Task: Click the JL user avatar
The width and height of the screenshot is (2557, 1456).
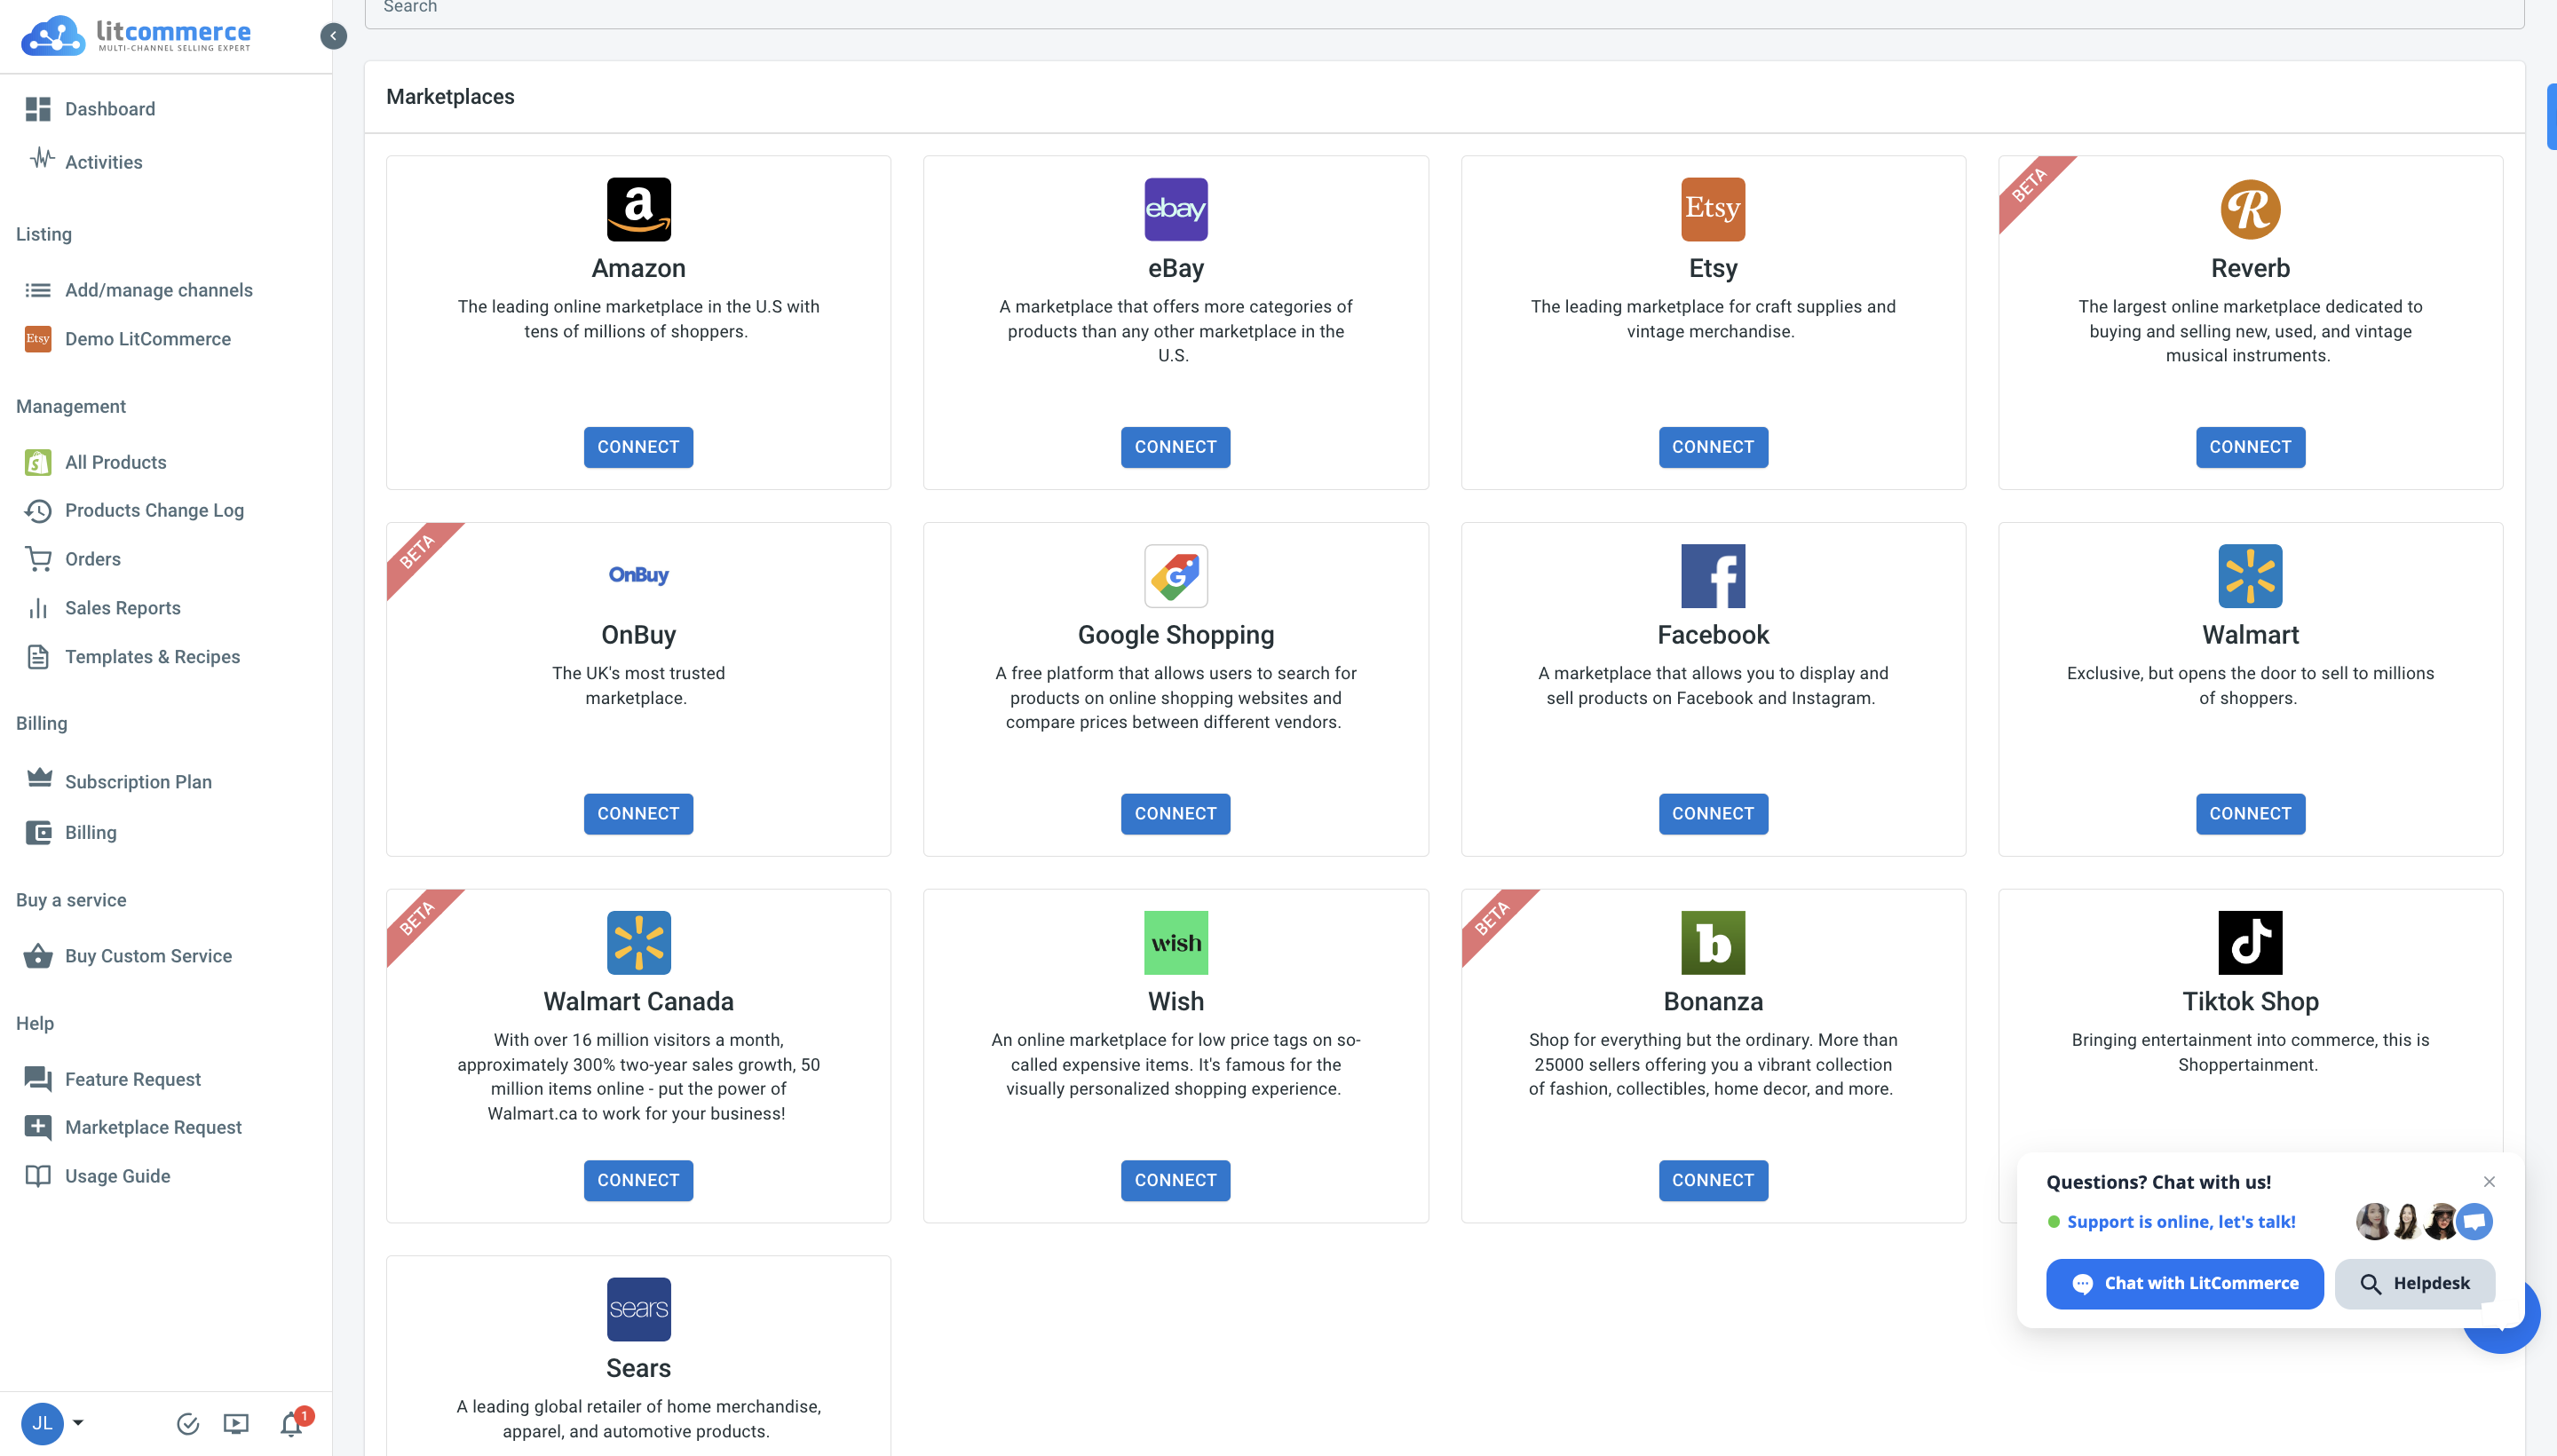Action: 42,1423
